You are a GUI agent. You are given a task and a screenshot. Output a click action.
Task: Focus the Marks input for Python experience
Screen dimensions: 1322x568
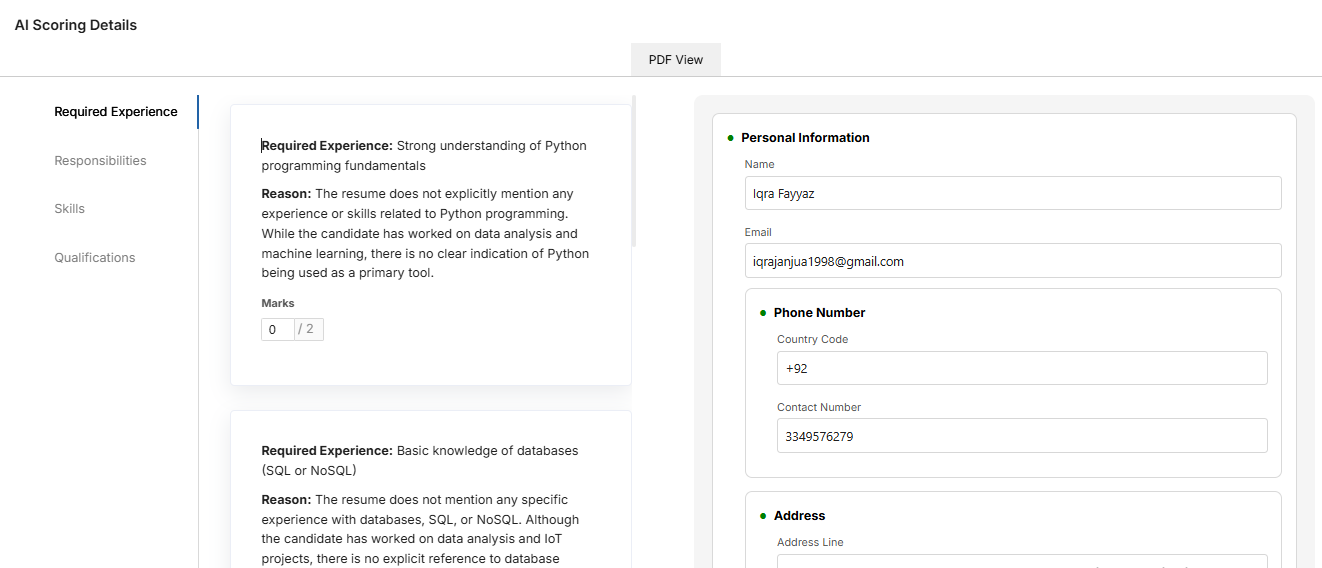tap(277, 329)
